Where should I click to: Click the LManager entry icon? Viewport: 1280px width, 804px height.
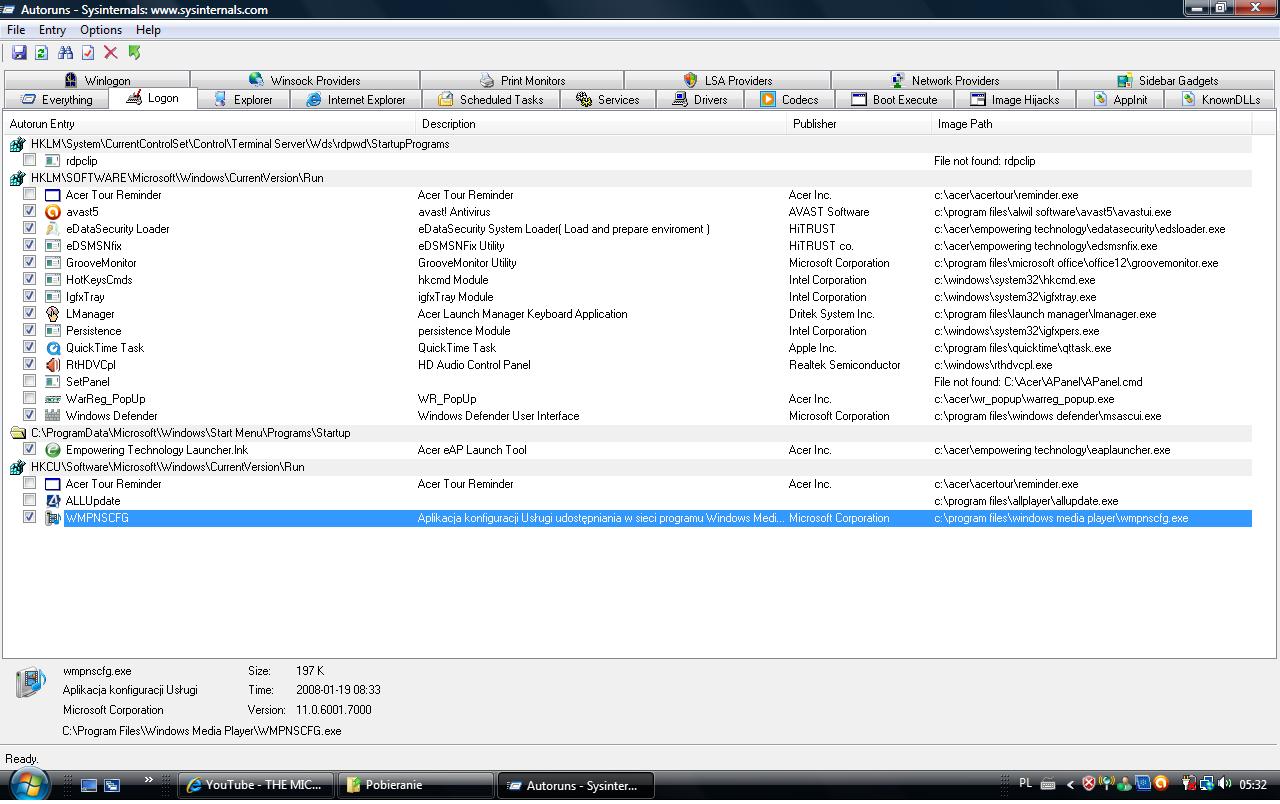coord(53,314)
